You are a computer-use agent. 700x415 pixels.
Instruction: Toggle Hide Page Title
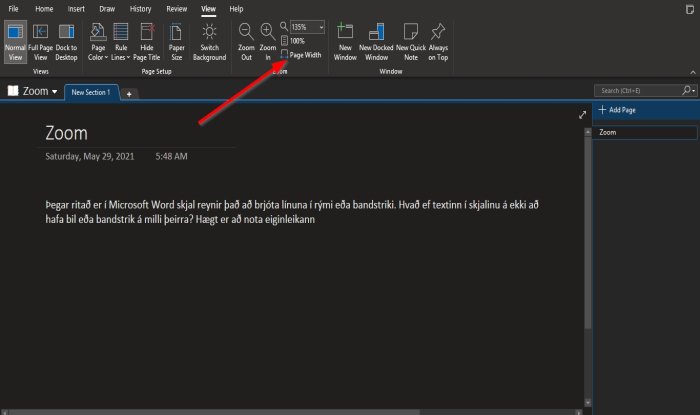click(146, 42)
